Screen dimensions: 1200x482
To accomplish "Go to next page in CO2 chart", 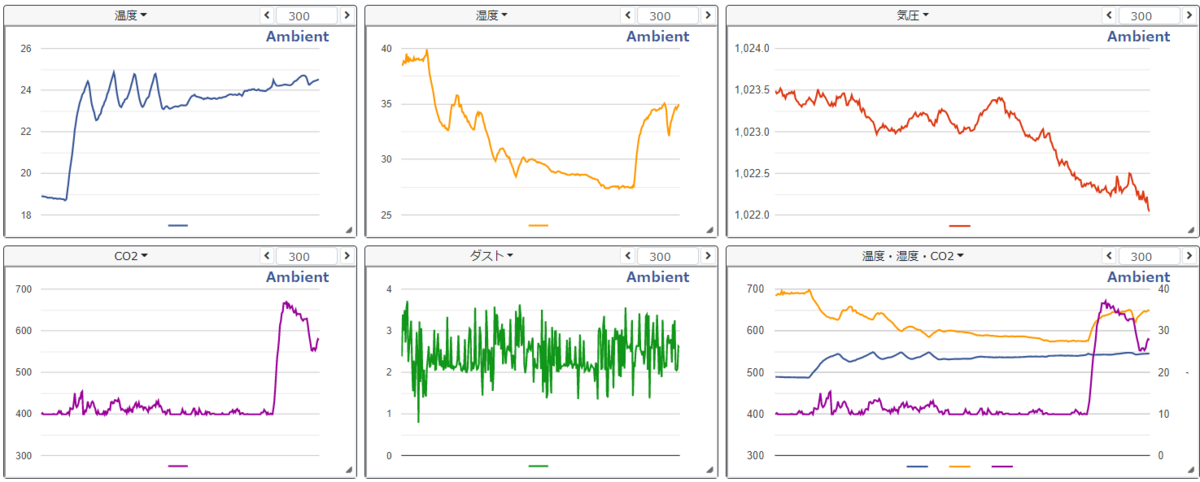I will click(x=346, y=256).
